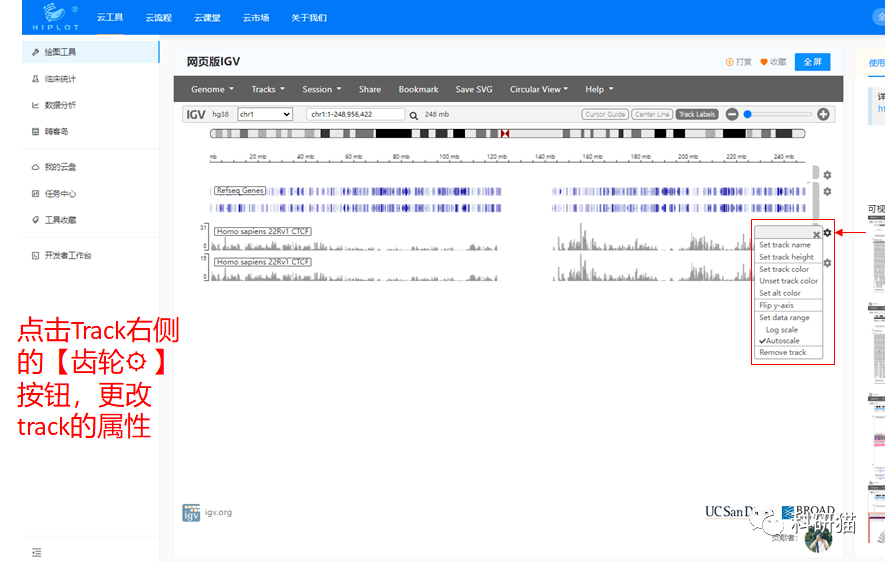Click the locus search magnifier icon
Image resolution: width=885 pixels, height=562 pixels.
pos(414,115)
